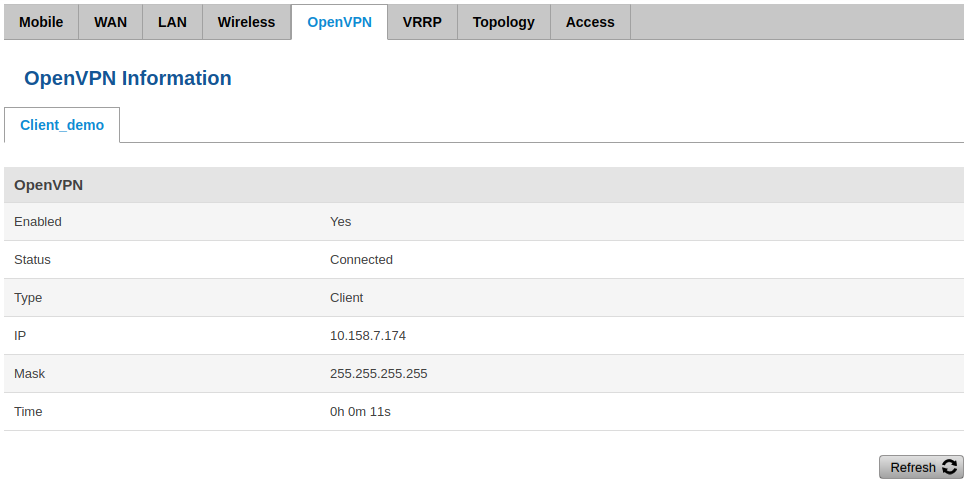The height and width of the screenshot is (491, 968).
Task: Open the VRRP tab
Action: [x=422, y=22]
